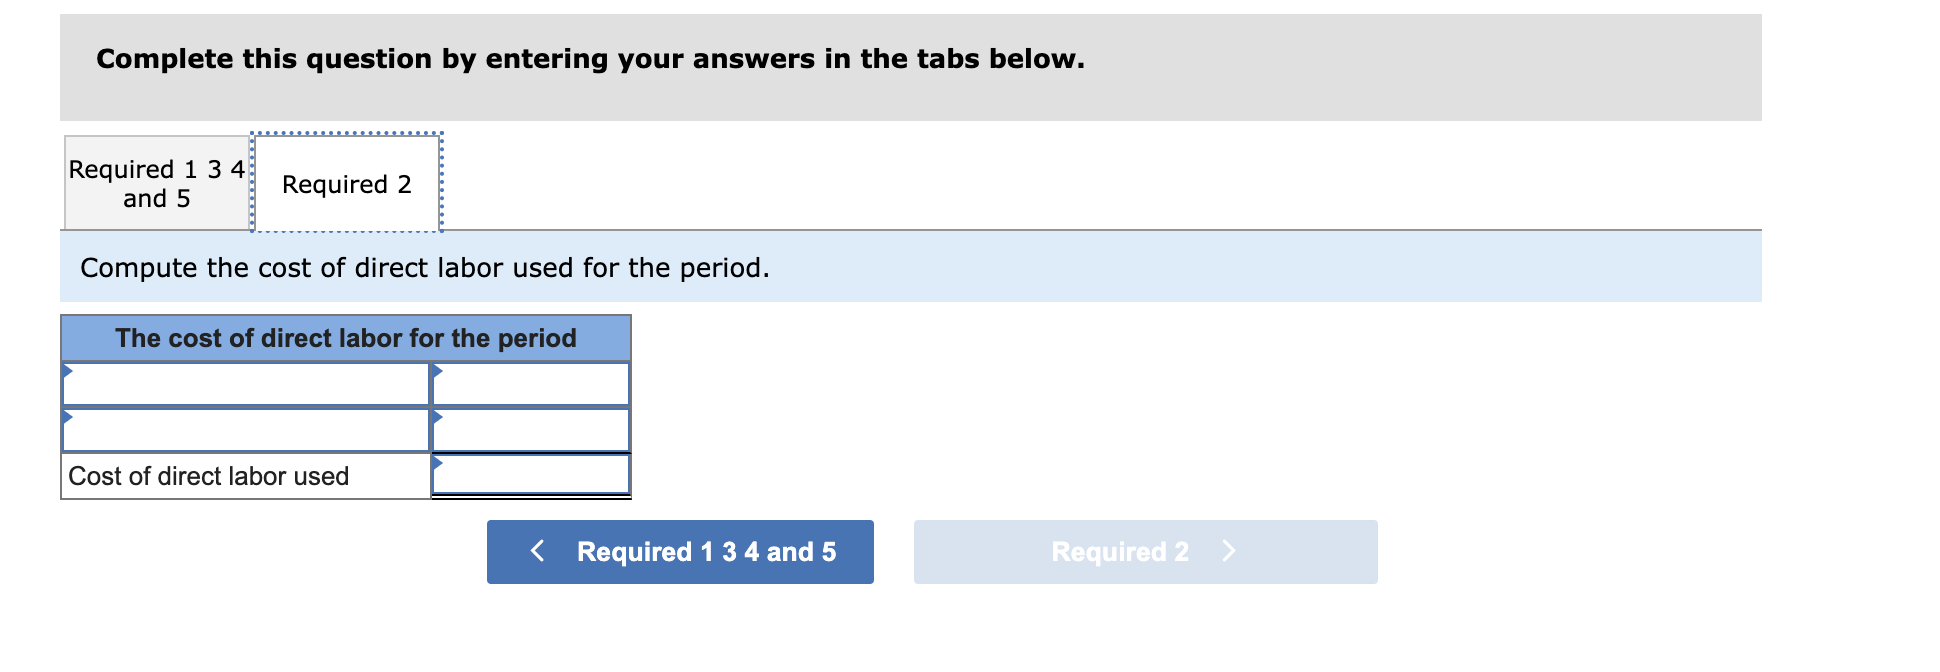Open the second row account dropdown
1940x672 pixels.
245,430
